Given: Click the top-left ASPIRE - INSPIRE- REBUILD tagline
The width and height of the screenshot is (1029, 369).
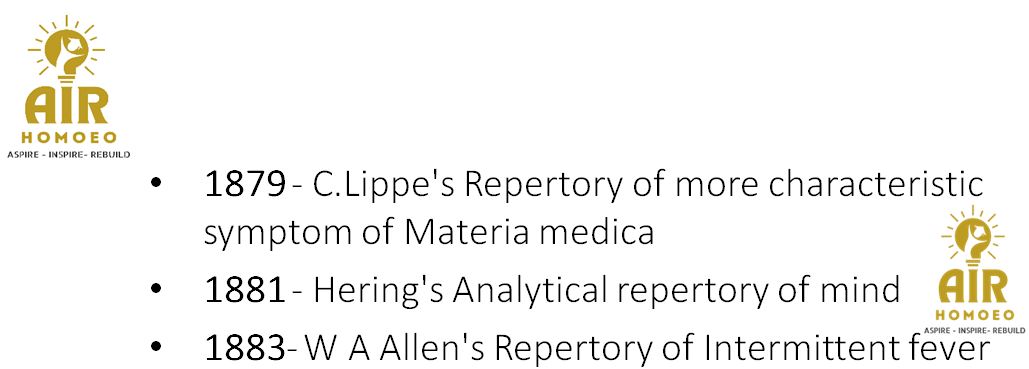Looking at the screenshot, I should 68,154.
